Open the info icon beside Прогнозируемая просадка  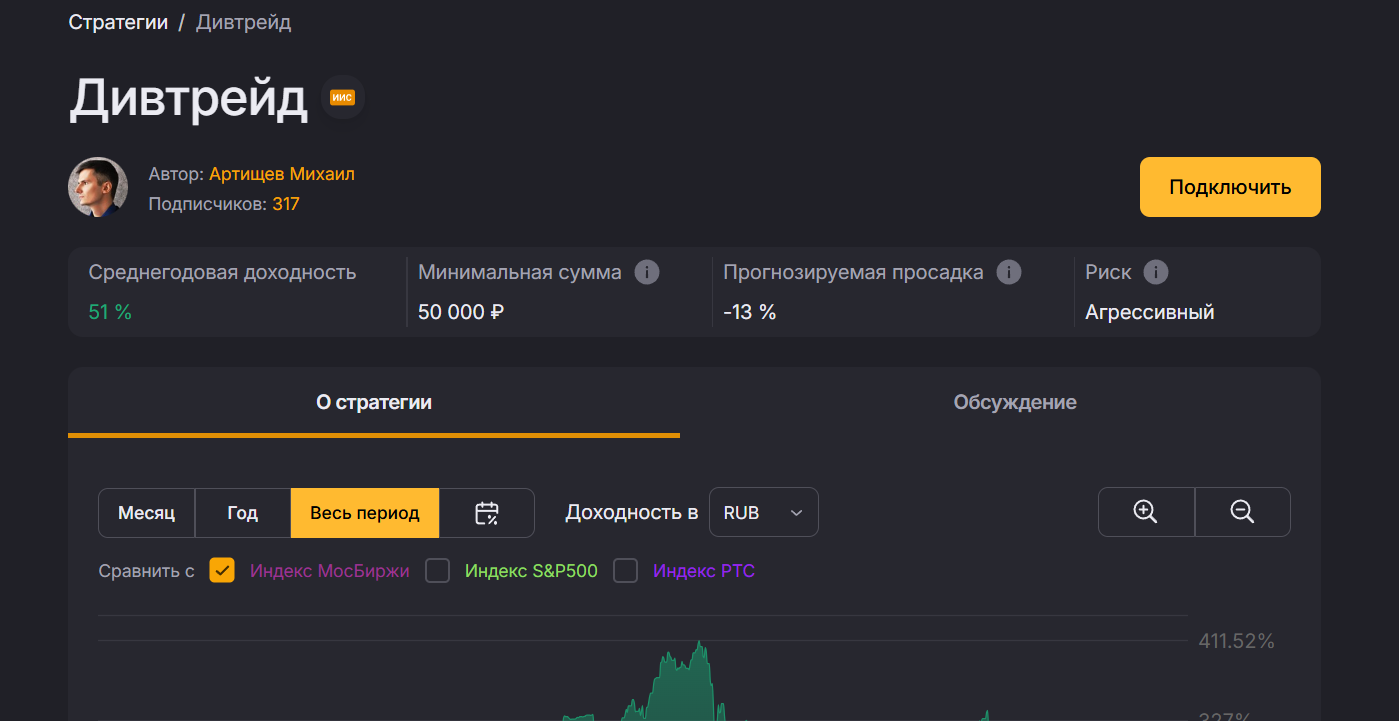[x=1009, y=272]
